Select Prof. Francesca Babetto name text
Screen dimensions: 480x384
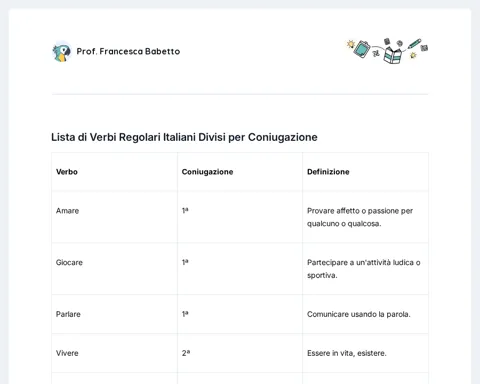tap(128, 51)
